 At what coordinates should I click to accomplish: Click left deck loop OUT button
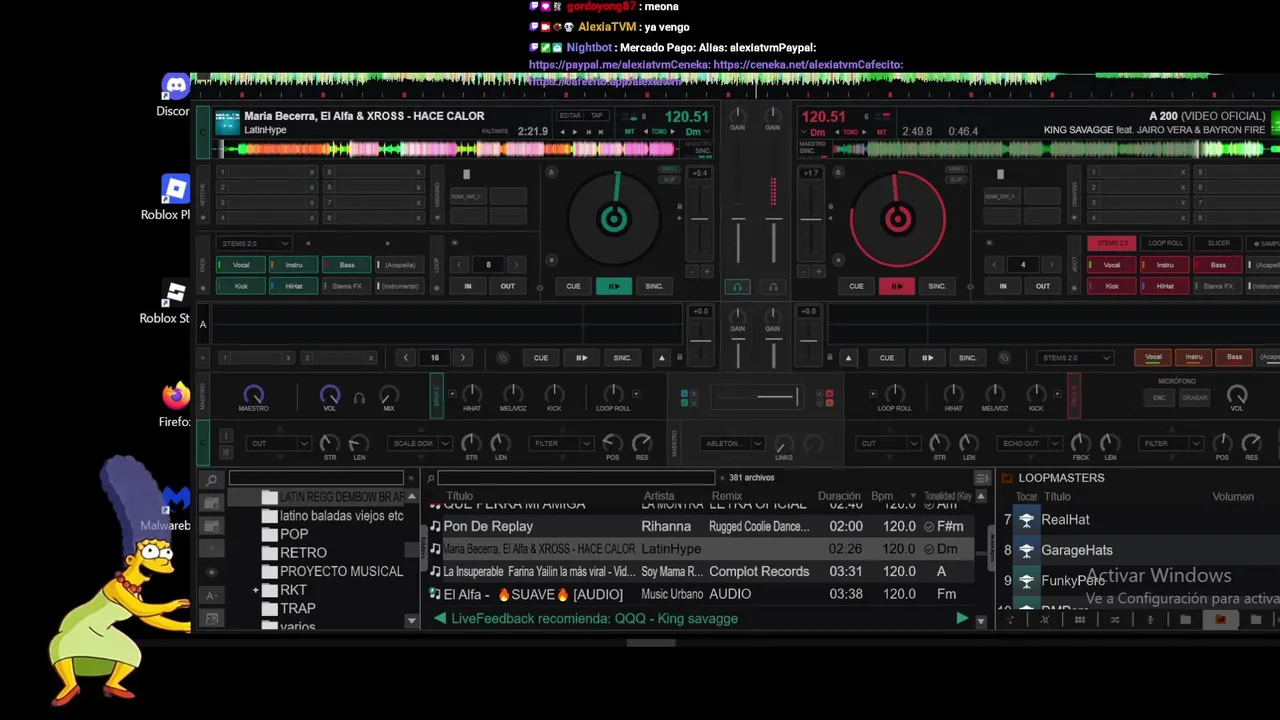click(508, 286)
